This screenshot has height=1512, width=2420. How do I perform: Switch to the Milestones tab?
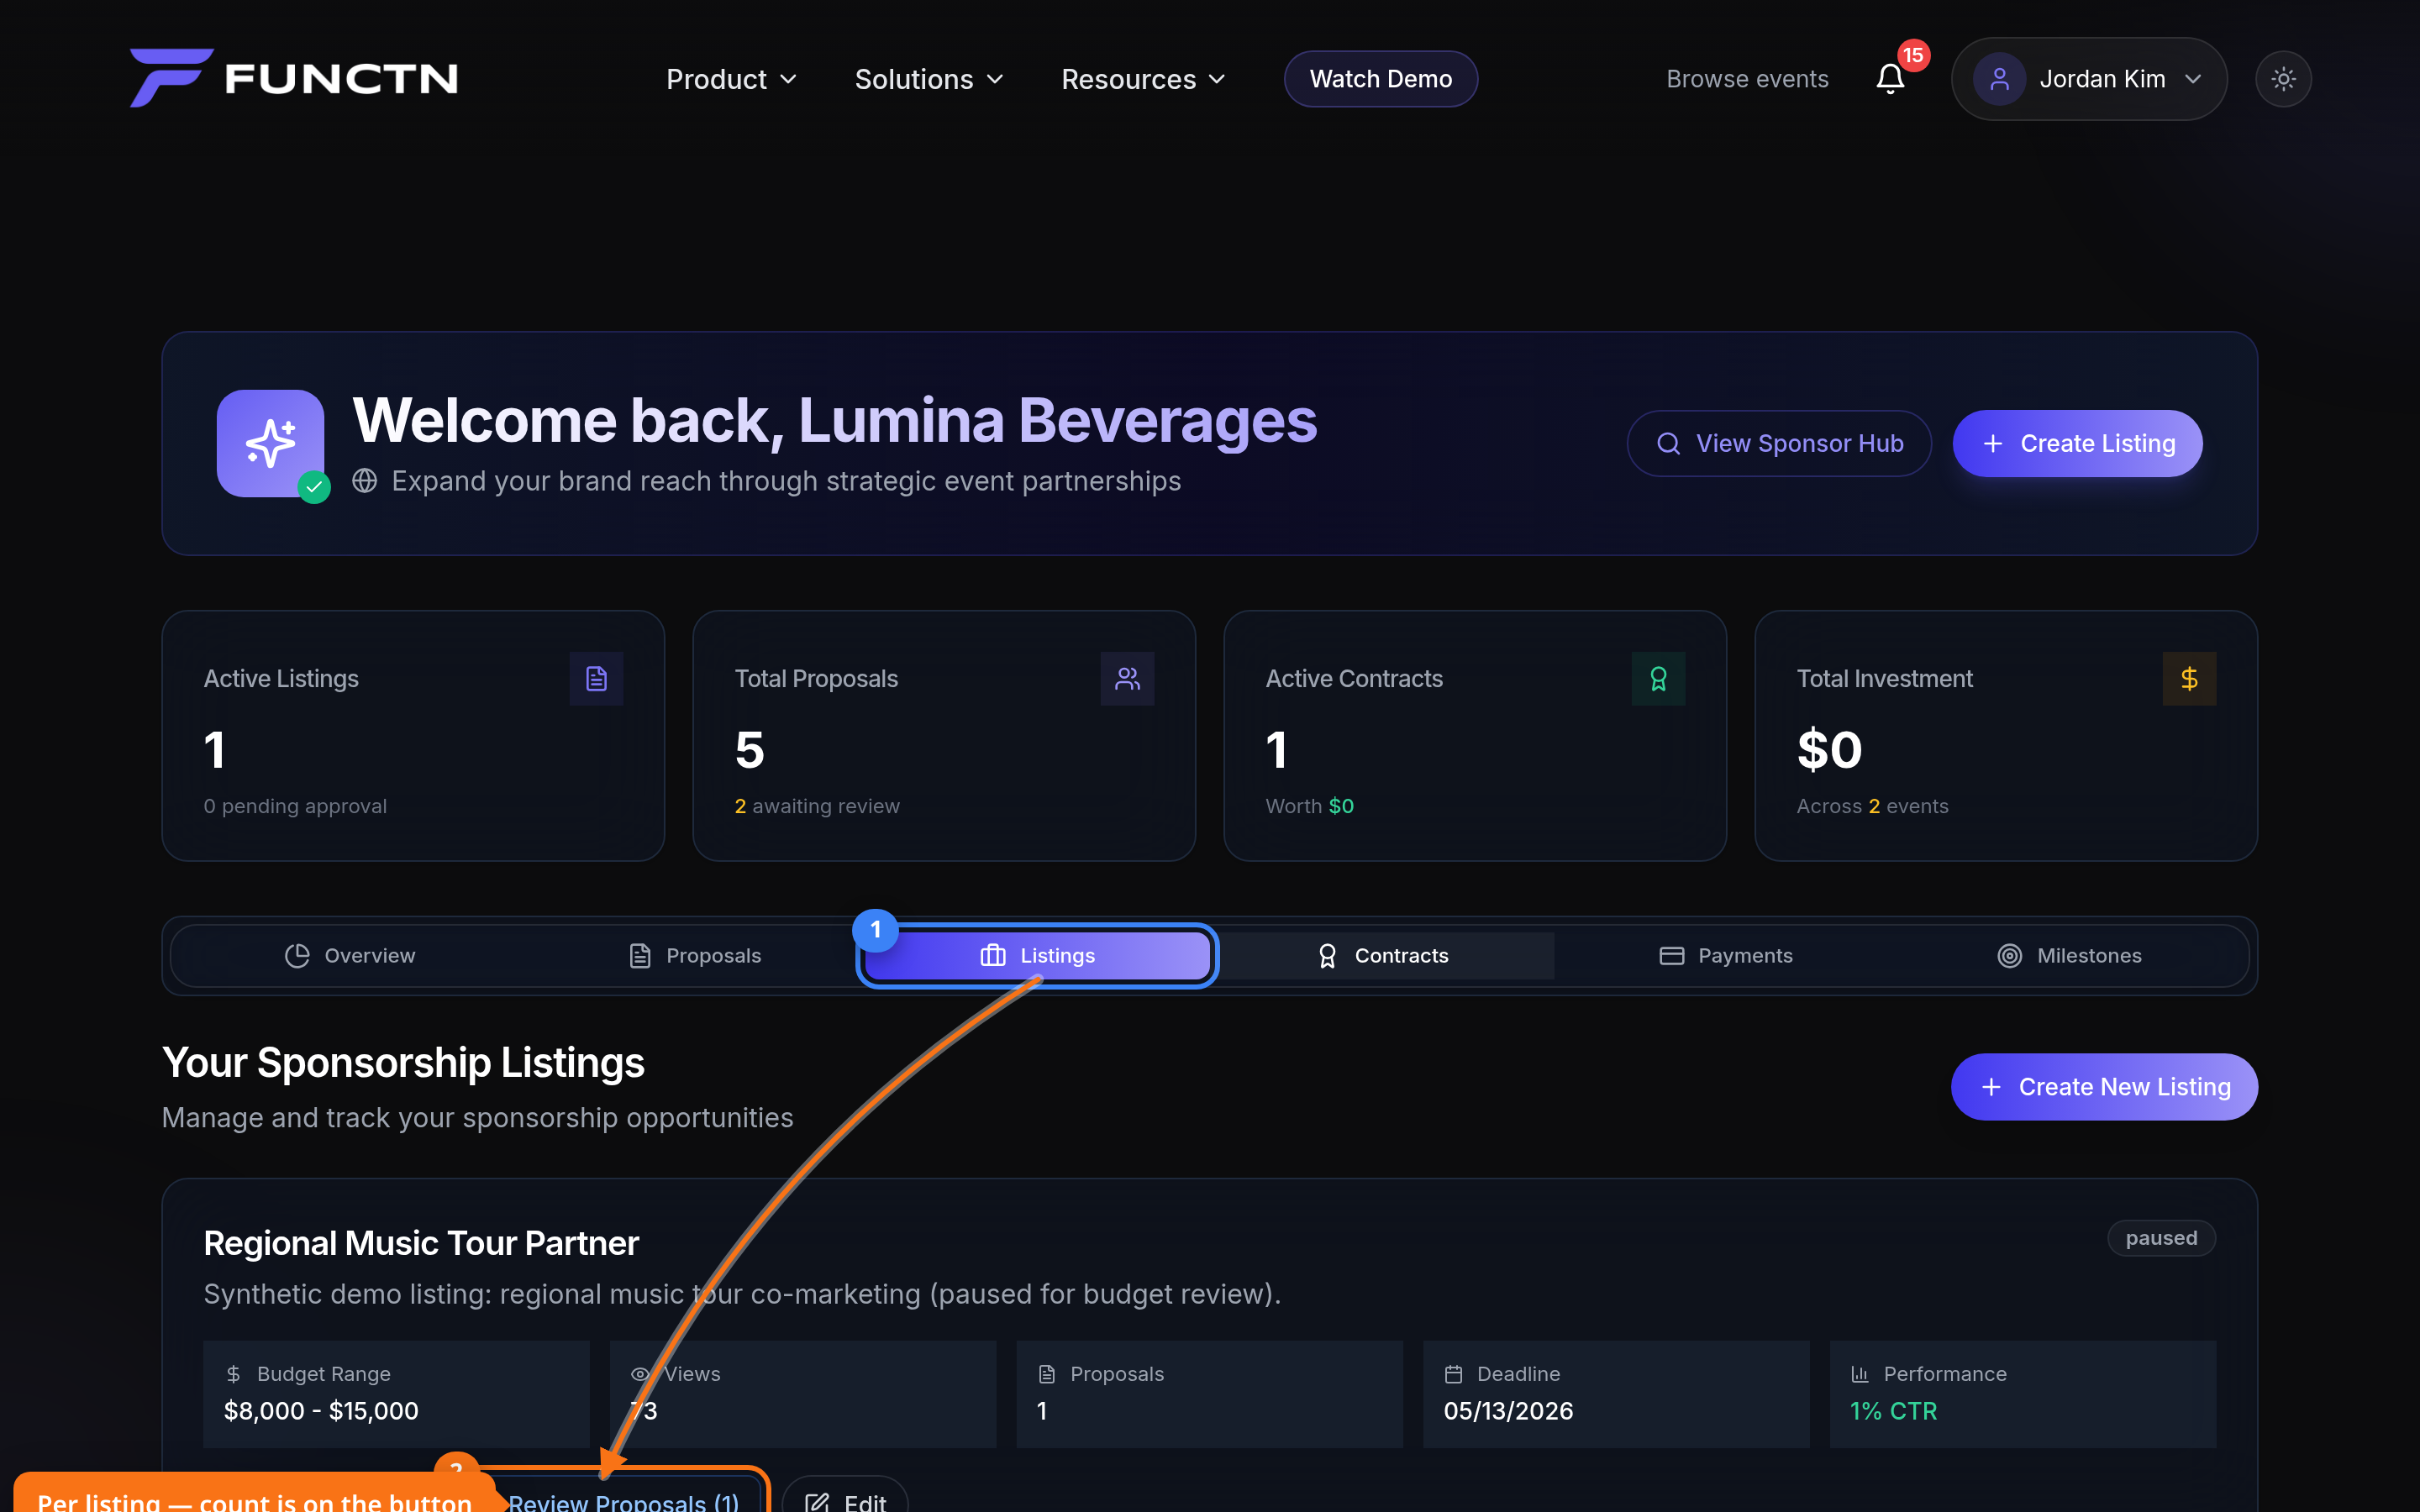point(2070,956)
